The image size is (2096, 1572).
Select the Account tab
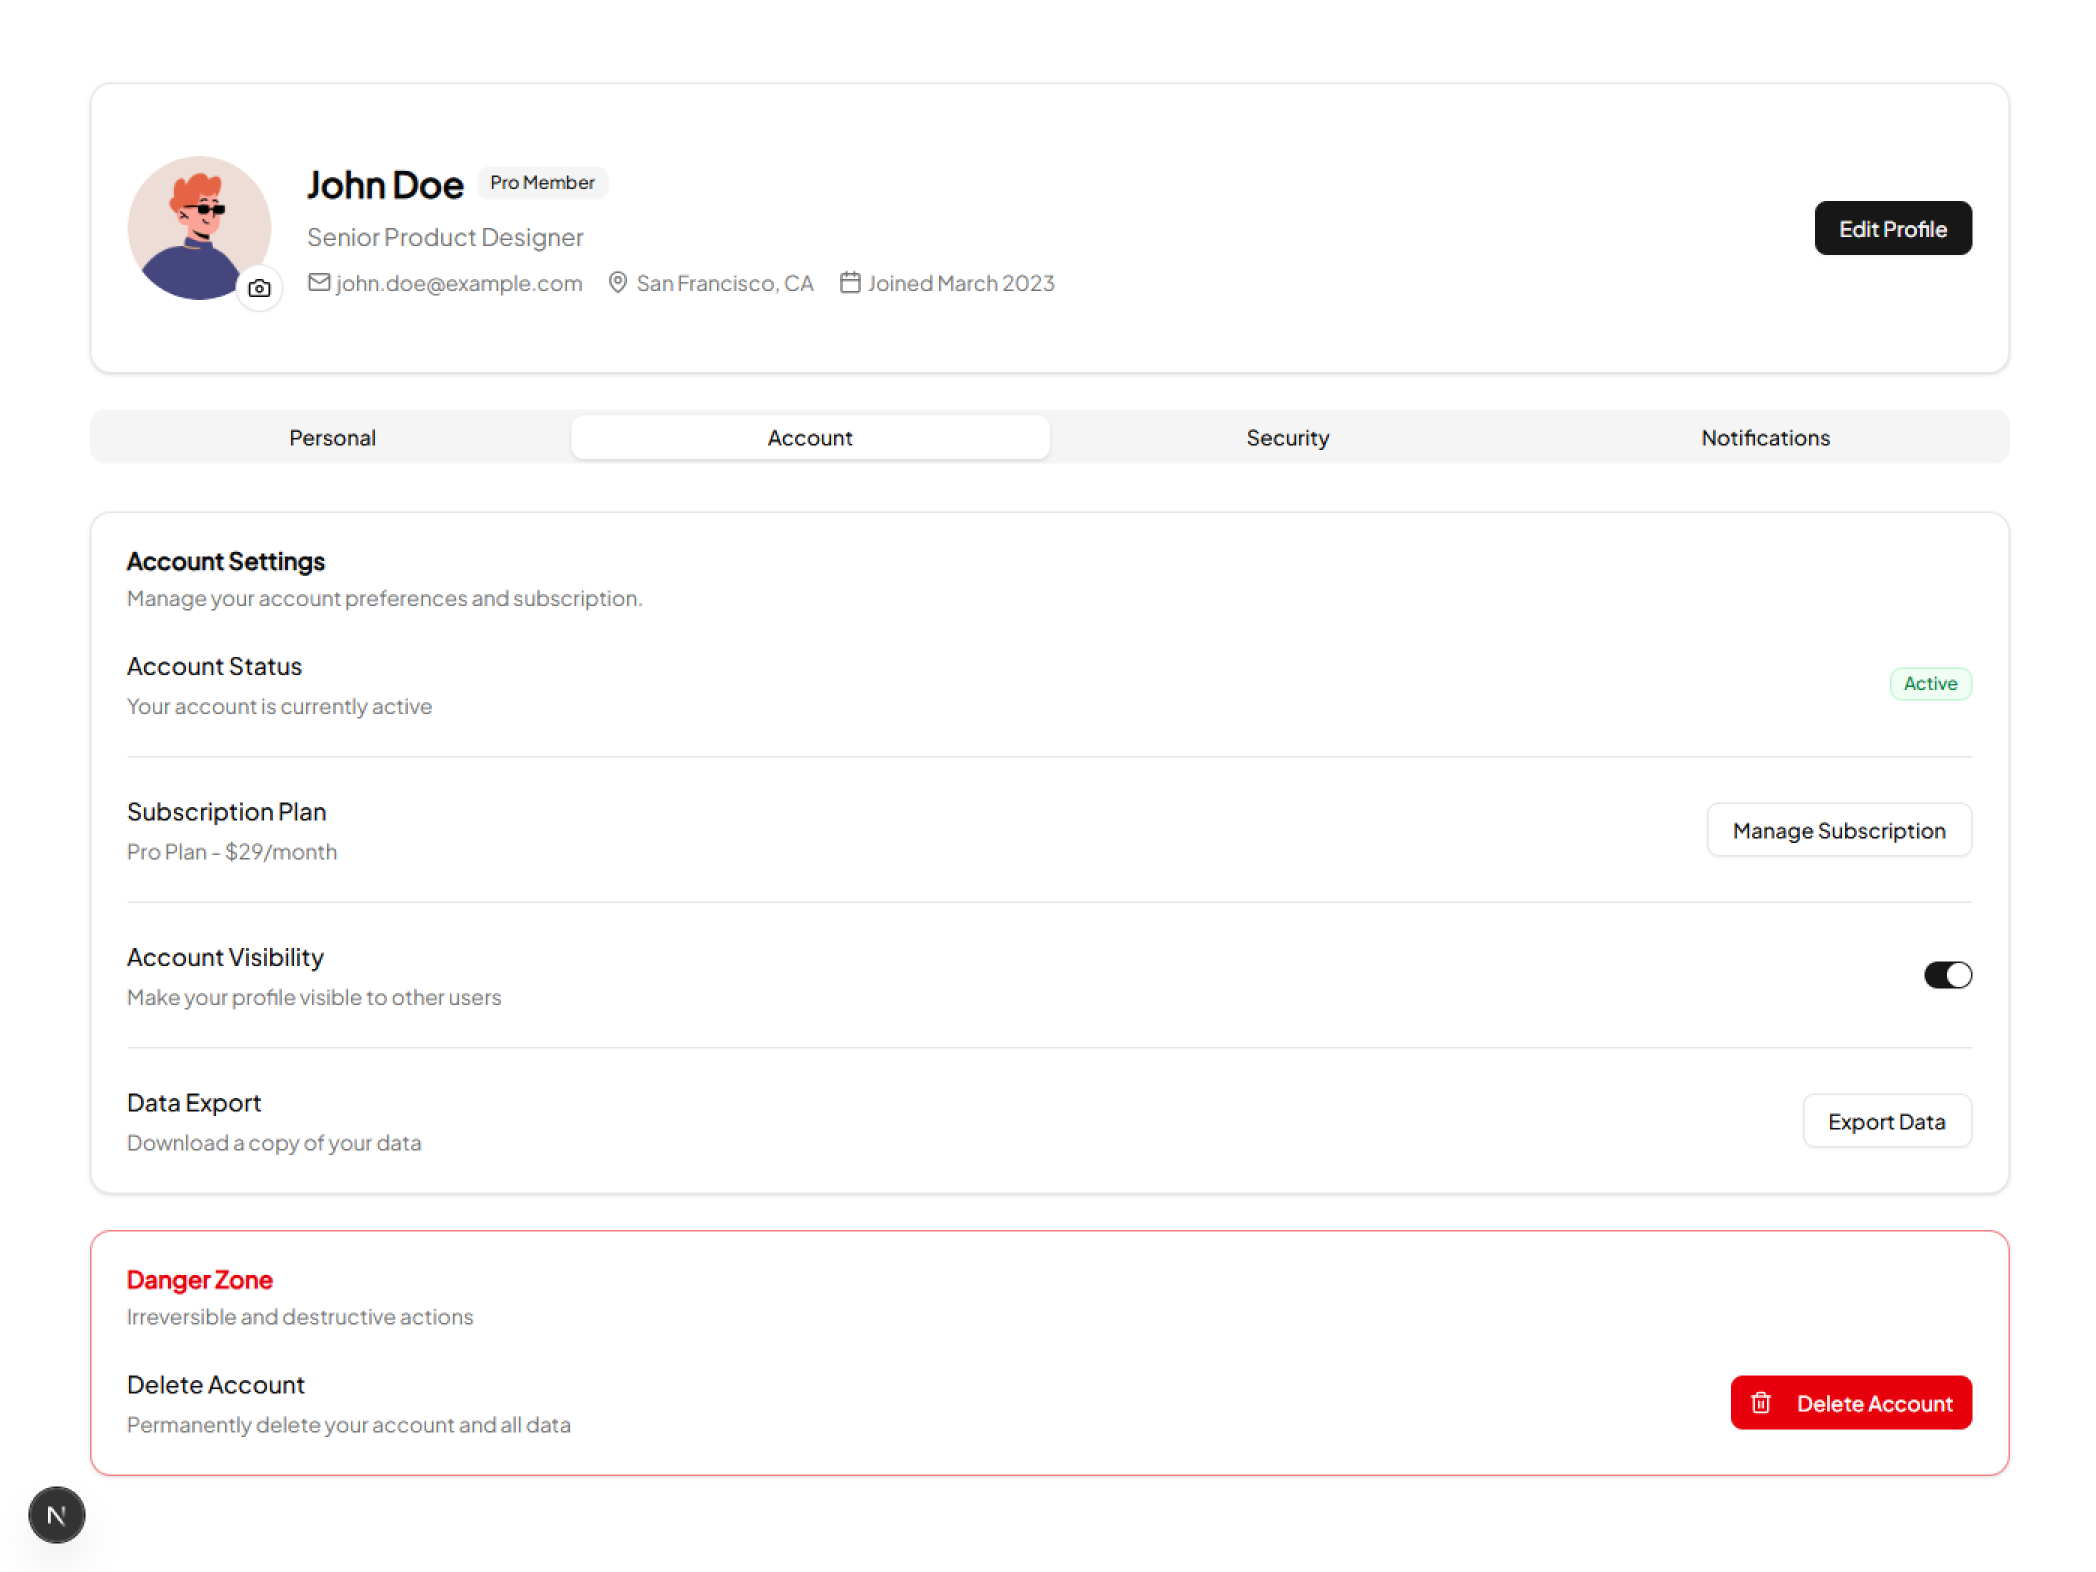coord(810,437)
